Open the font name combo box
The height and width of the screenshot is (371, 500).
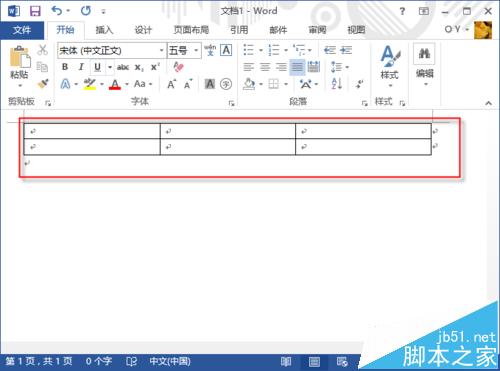(112, 51)
